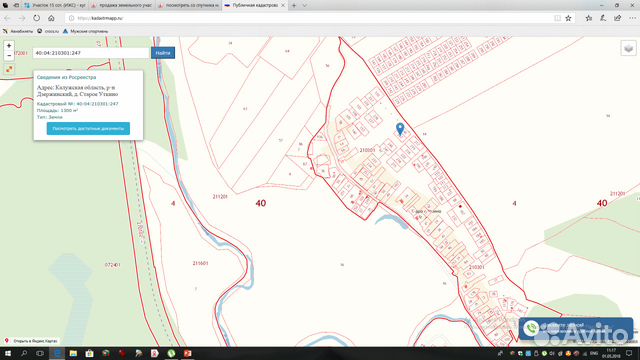
Task: Open the Favorites hub icon
Action: pyautogui.click(x=589, y=18)
